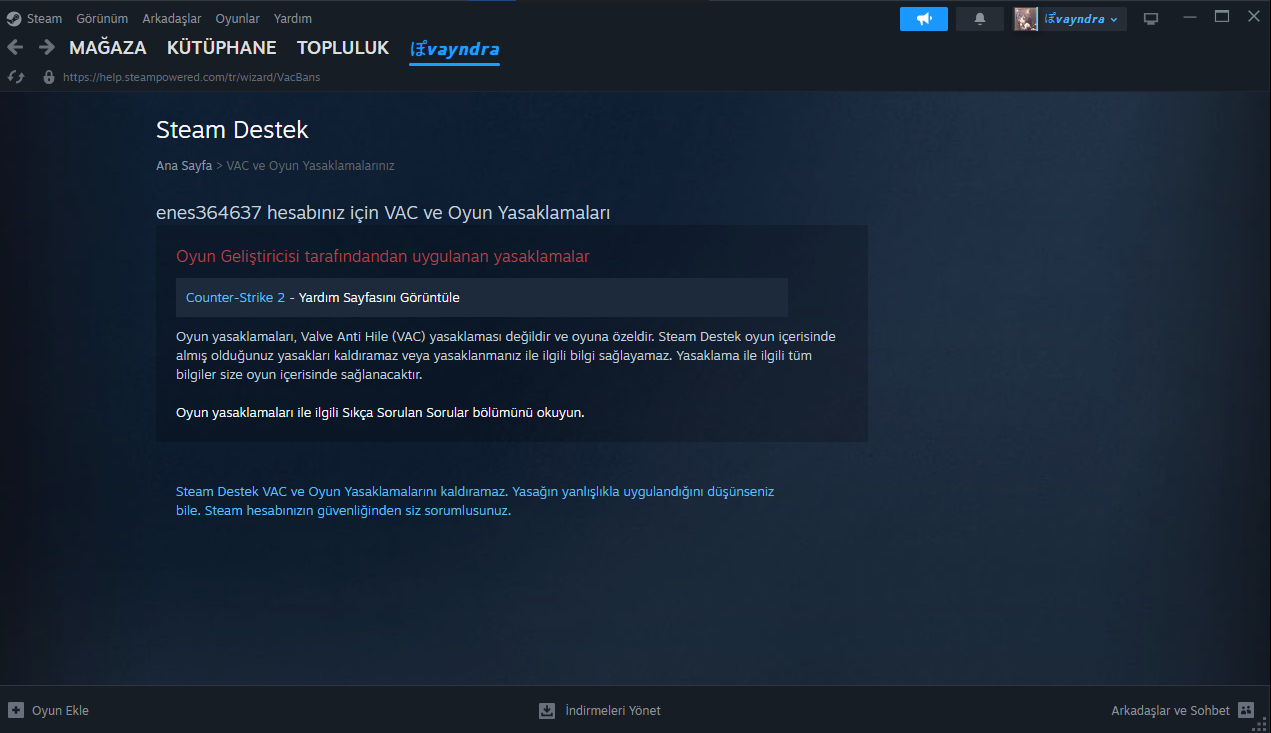This screenshot has height=733, width=1271.
Task: Open the vayndra profile tab
Action: (x=454, y=49)
